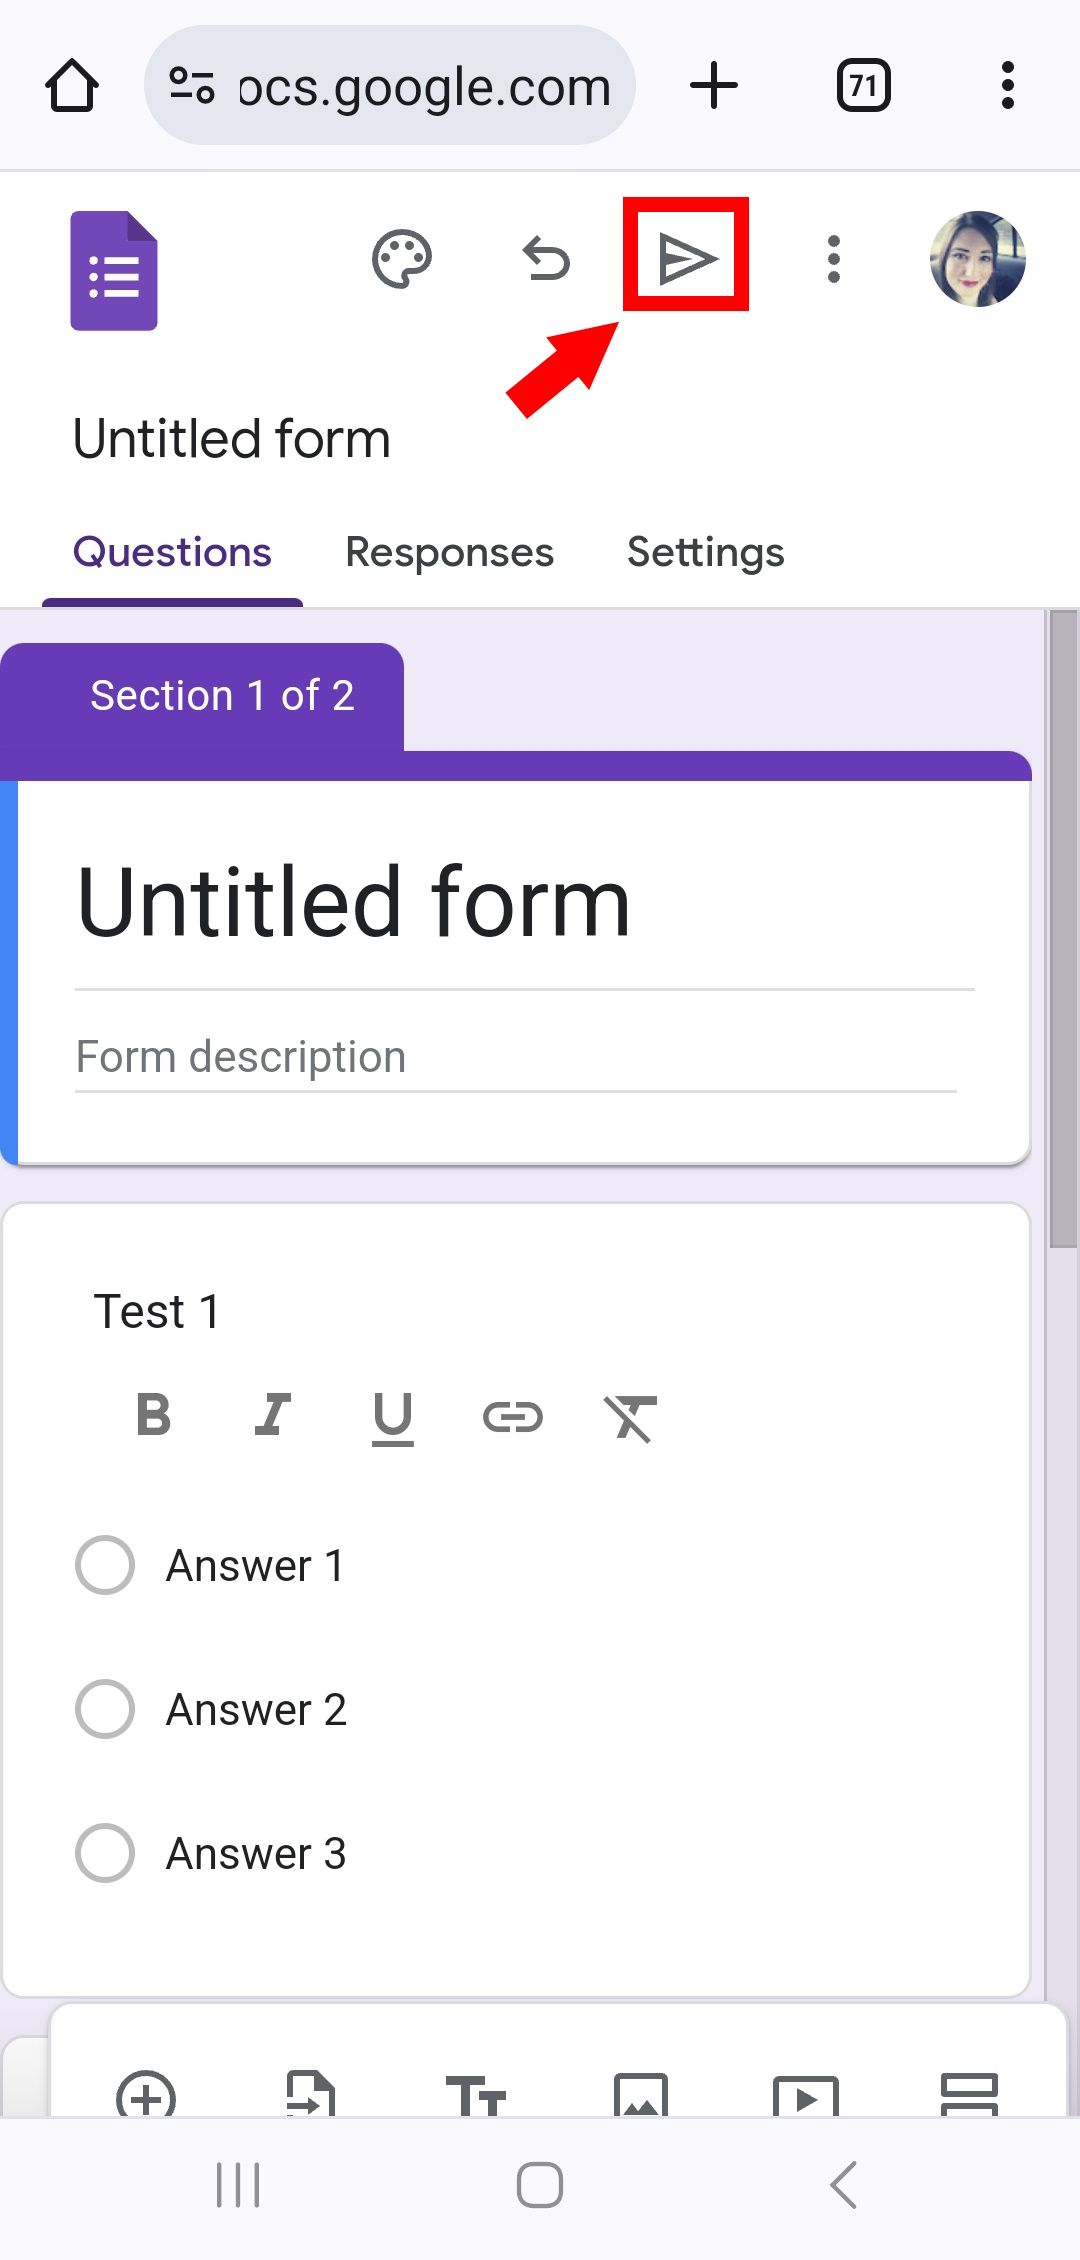Image resolution: width=1080 pixels, height=2260 pixels.
Task: Undo the last change
Action: tap(545, 258)
